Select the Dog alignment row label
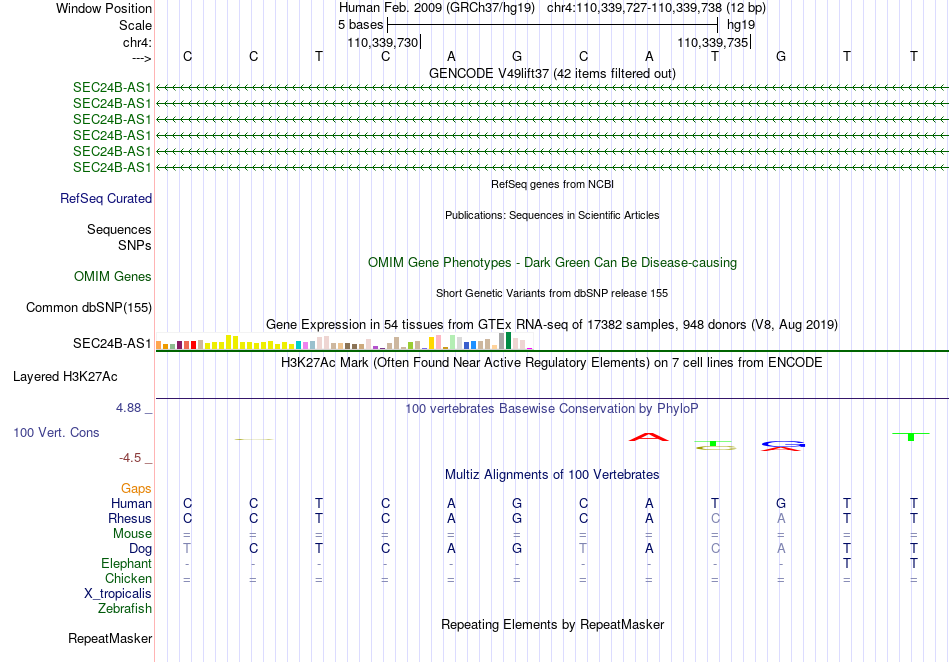 click(140, 549)
